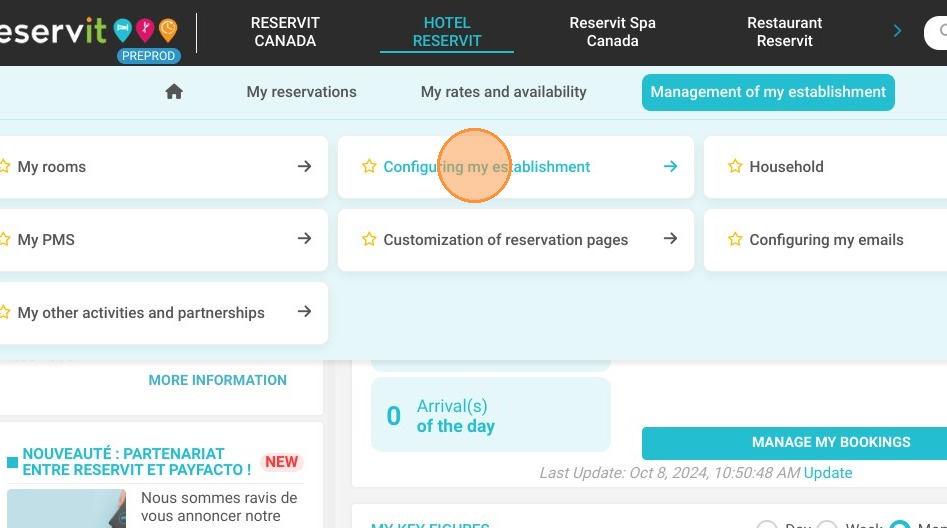This screenshot has height=528, width=947.
Task: Arrow on My other activities and partnerships
Action: click(x=304, y=312)
